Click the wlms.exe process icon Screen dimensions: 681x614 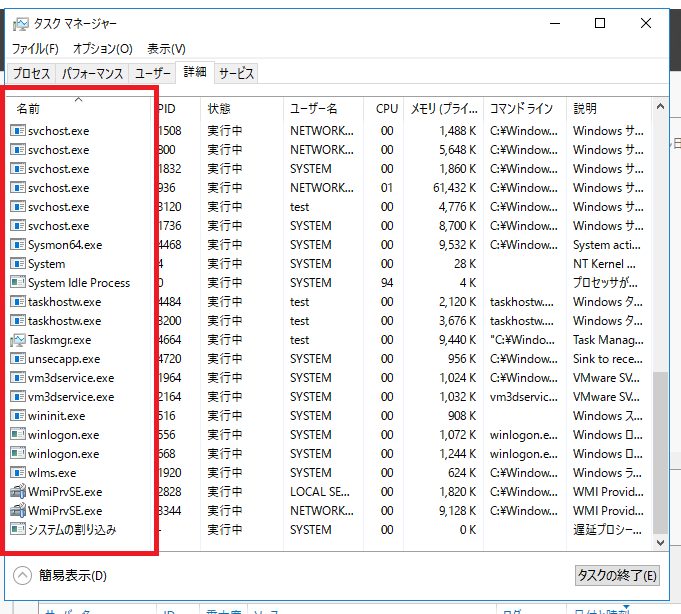point(17,472)
